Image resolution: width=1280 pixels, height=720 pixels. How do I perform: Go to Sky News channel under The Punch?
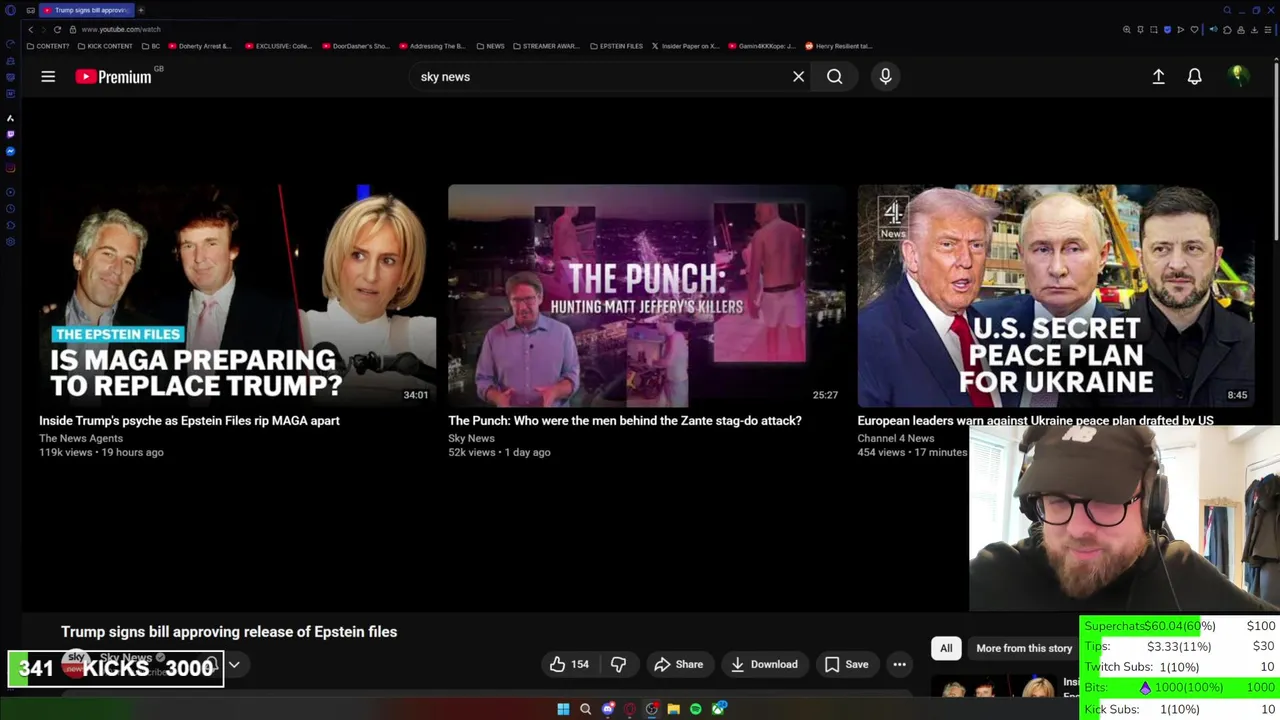[x=471, y=438]
